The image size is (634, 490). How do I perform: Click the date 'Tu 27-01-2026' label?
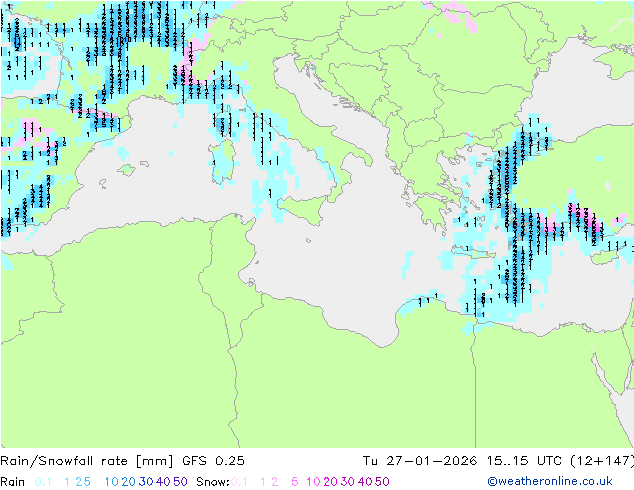pos(419,461)
